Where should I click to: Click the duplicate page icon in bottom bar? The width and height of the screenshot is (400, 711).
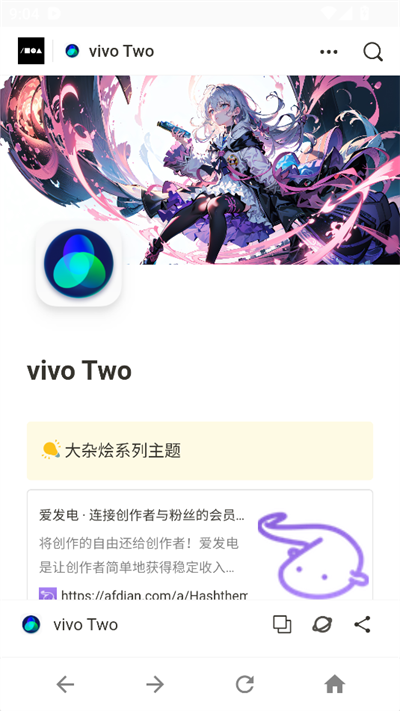coord(282,624)
